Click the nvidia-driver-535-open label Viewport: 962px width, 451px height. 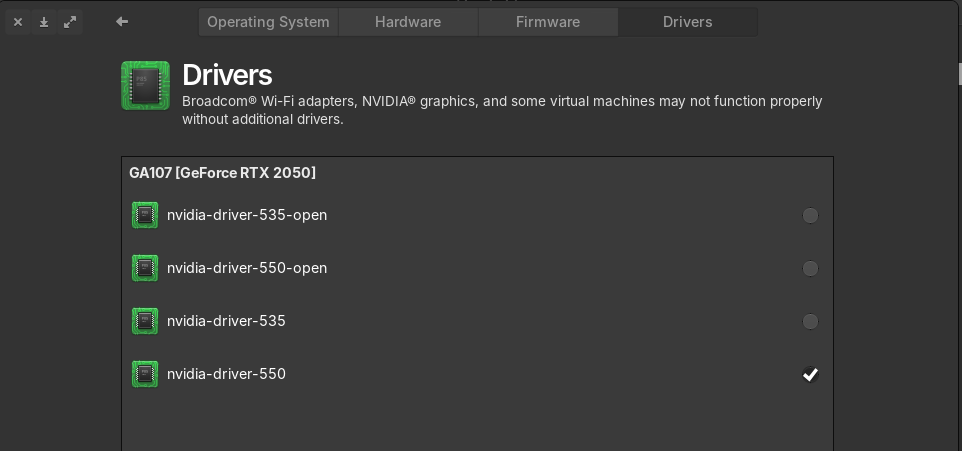247,215
